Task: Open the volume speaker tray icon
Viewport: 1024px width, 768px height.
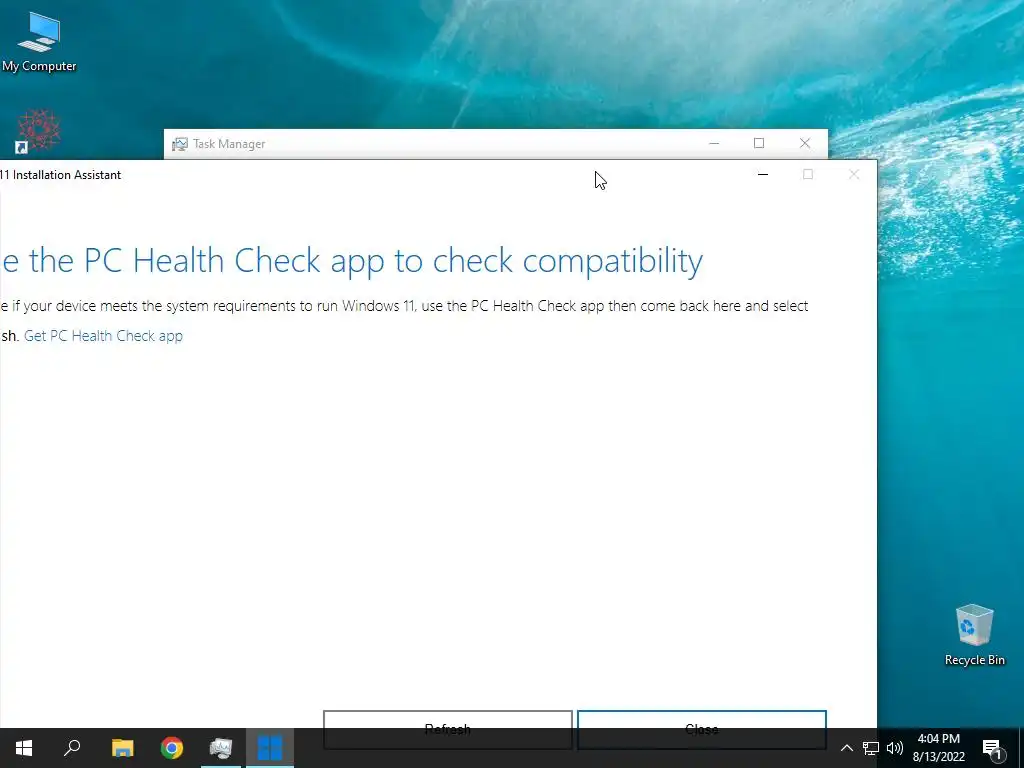Action: click(895, 748)
